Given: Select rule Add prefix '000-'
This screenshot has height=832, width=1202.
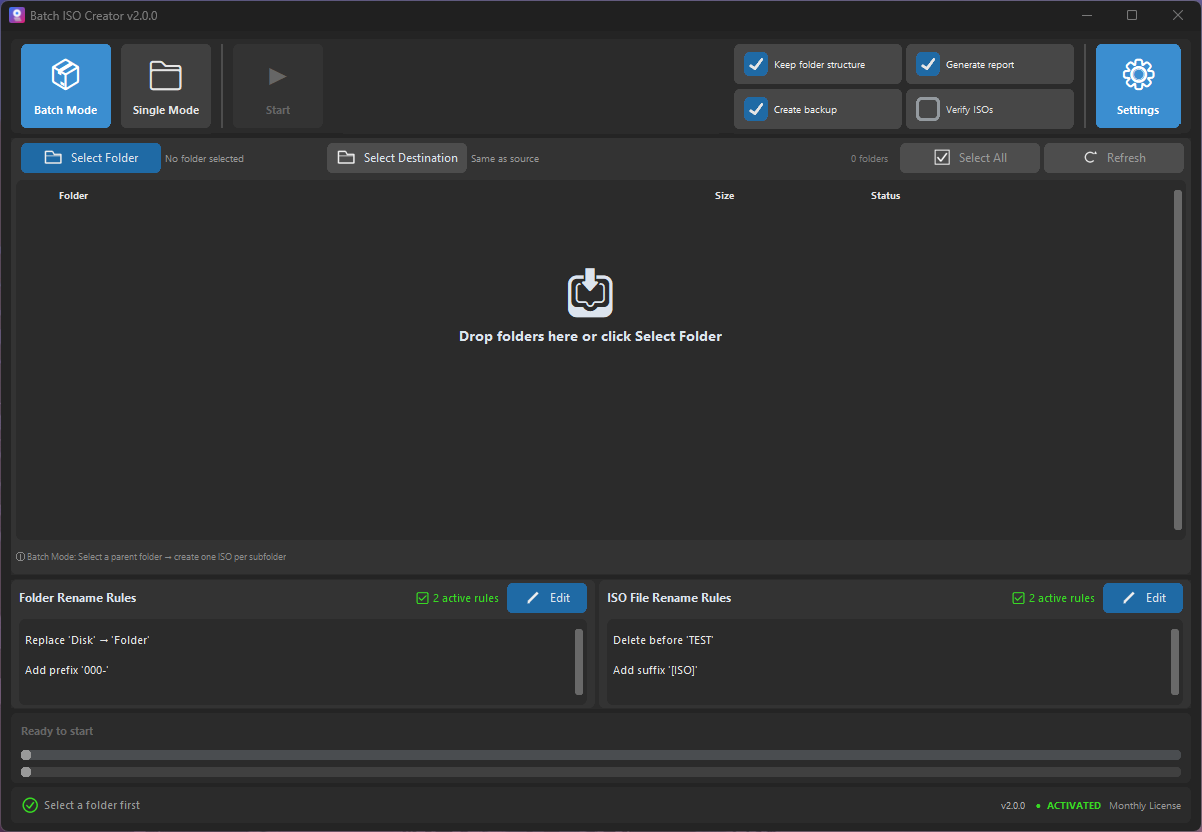Looking at the screenshot, I should [66, 670].
